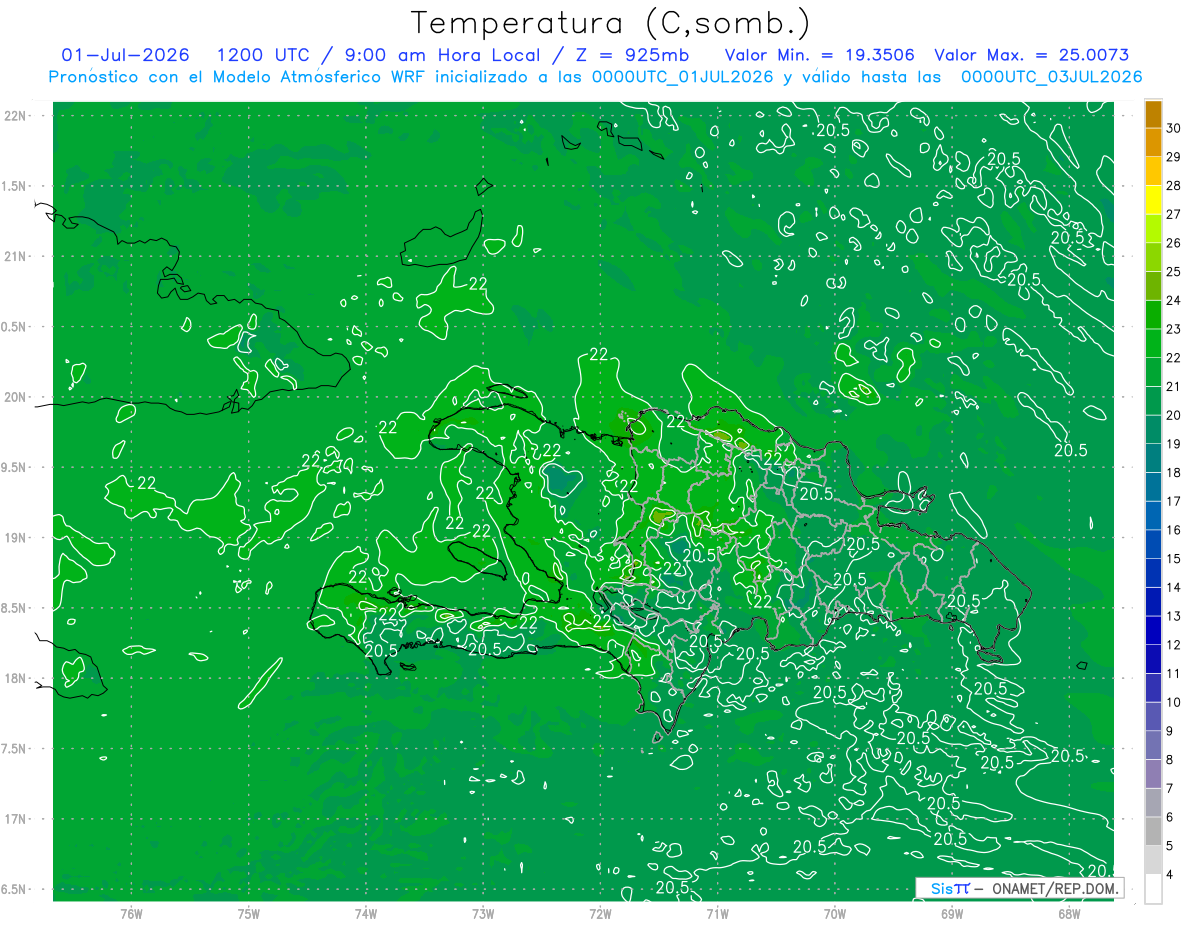Click the "19N" latitude axis label
Screen dimensions: 1200x927
pyautogui.click(x=17, y=538)
